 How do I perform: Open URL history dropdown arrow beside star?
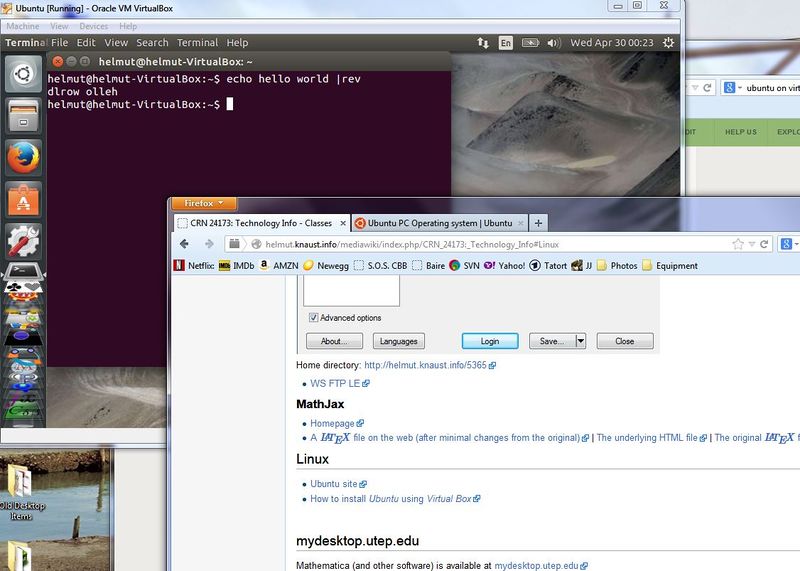point(751,244)
